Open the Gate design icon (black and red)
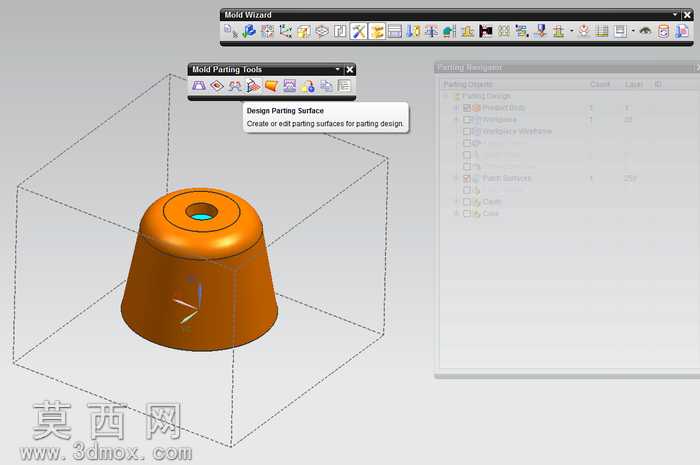Screen dimensions: 700x465 (x=486, y=31)
